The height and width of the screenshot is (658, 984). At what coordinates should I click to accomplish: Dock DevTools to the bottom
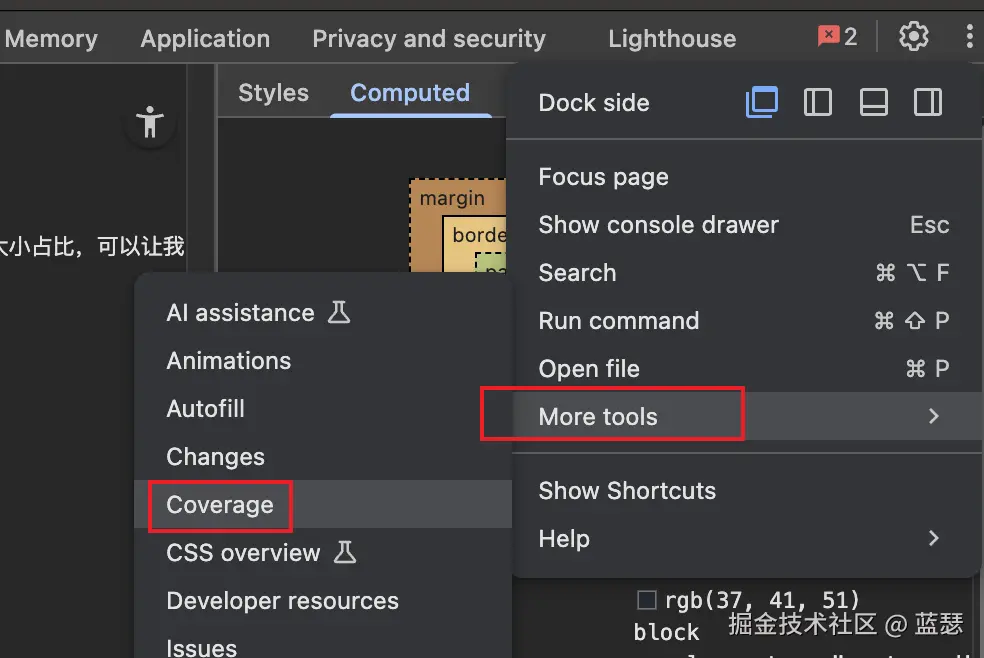point(874,102)
